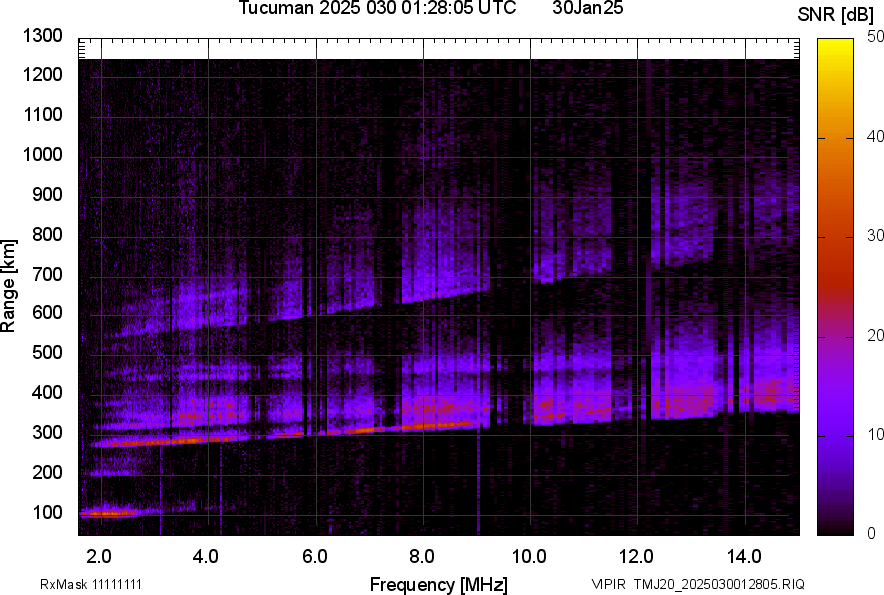Screen dimensions: 884x595
Task: Click the bright echo at 100 km range
Action: [x=106, y=513]
